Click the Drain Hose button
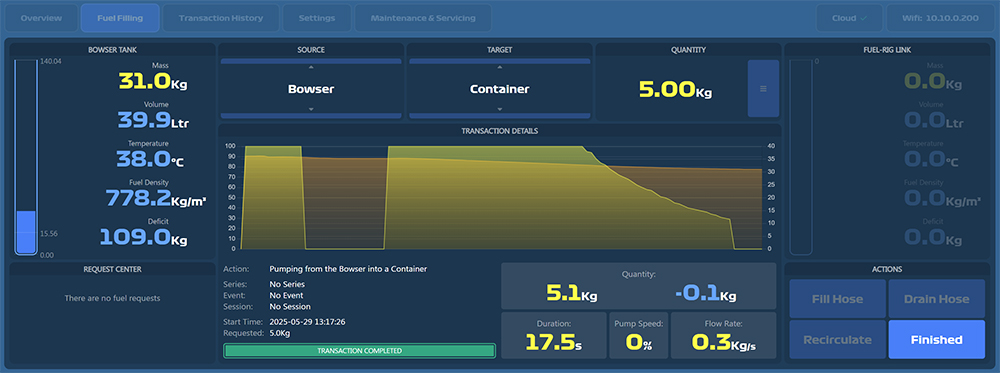 tap(936, 299)
